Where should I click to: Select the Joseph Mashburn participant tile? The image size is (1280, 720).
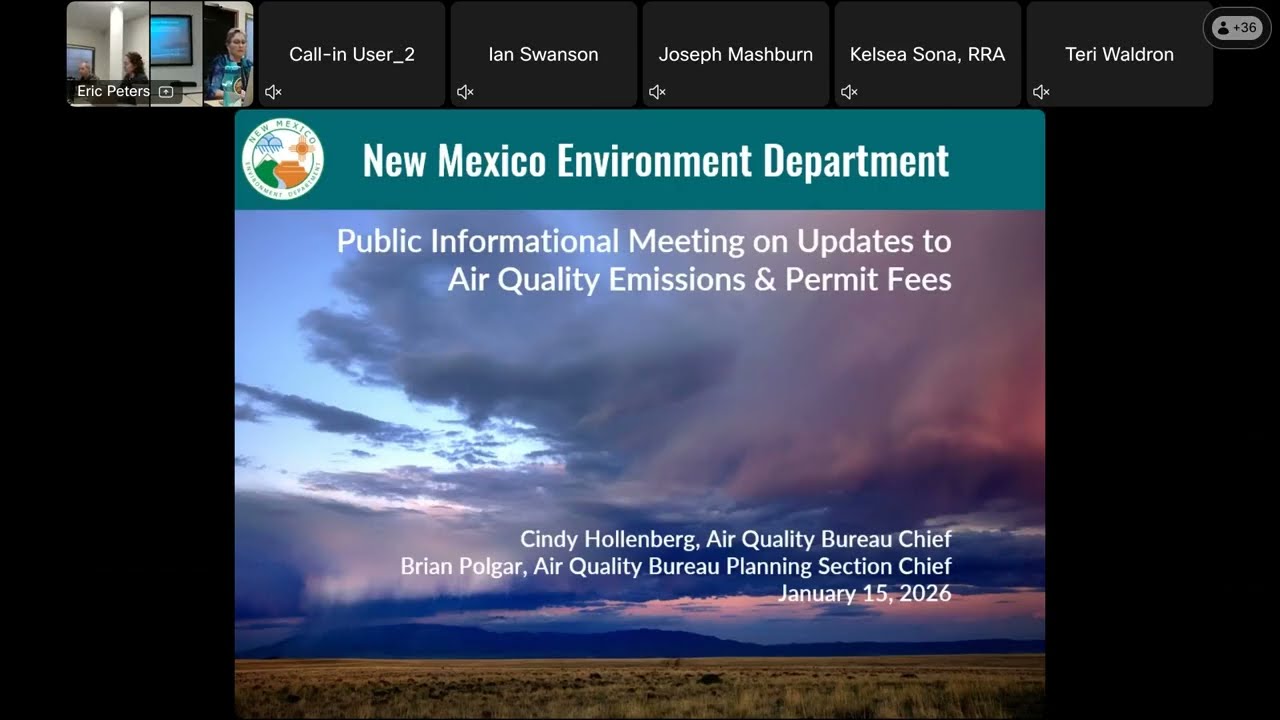736,54
